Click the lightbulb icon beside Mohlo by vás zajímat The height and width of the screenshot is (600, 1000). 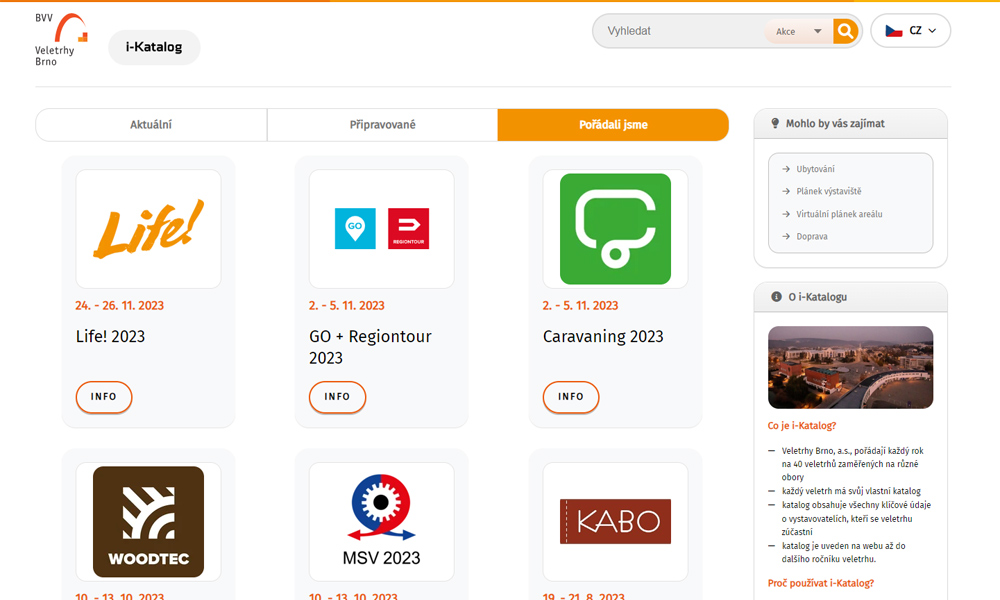[x=775, y=123]
